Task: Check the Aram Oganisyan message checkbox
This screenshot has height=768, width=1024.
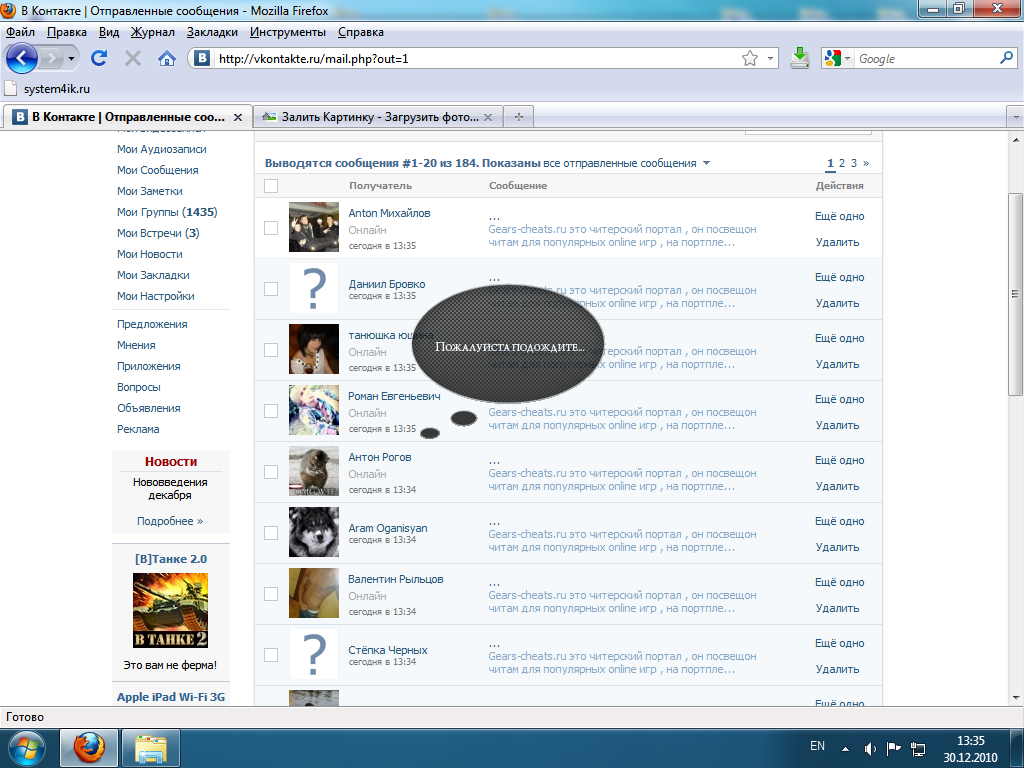Action: [271, 533]
